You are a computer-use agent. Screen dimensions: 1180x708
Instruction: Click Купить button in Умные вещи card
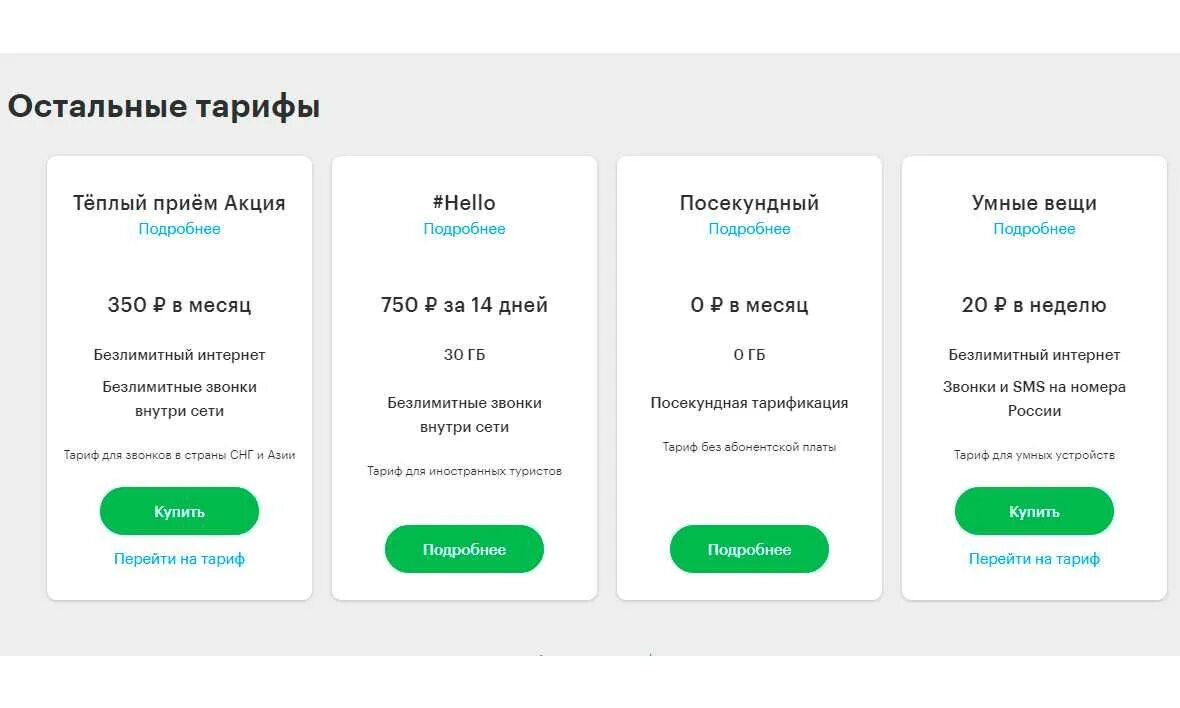1034,511
